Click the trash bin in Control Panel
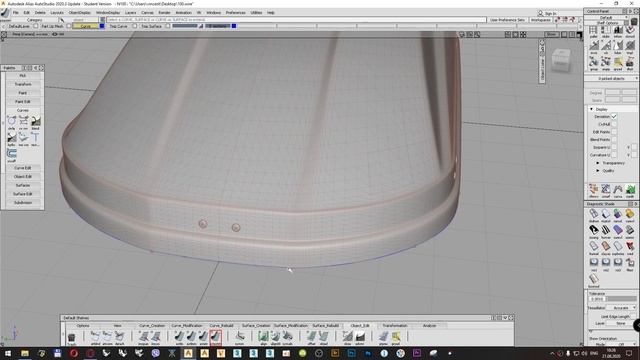 point(634,21)
